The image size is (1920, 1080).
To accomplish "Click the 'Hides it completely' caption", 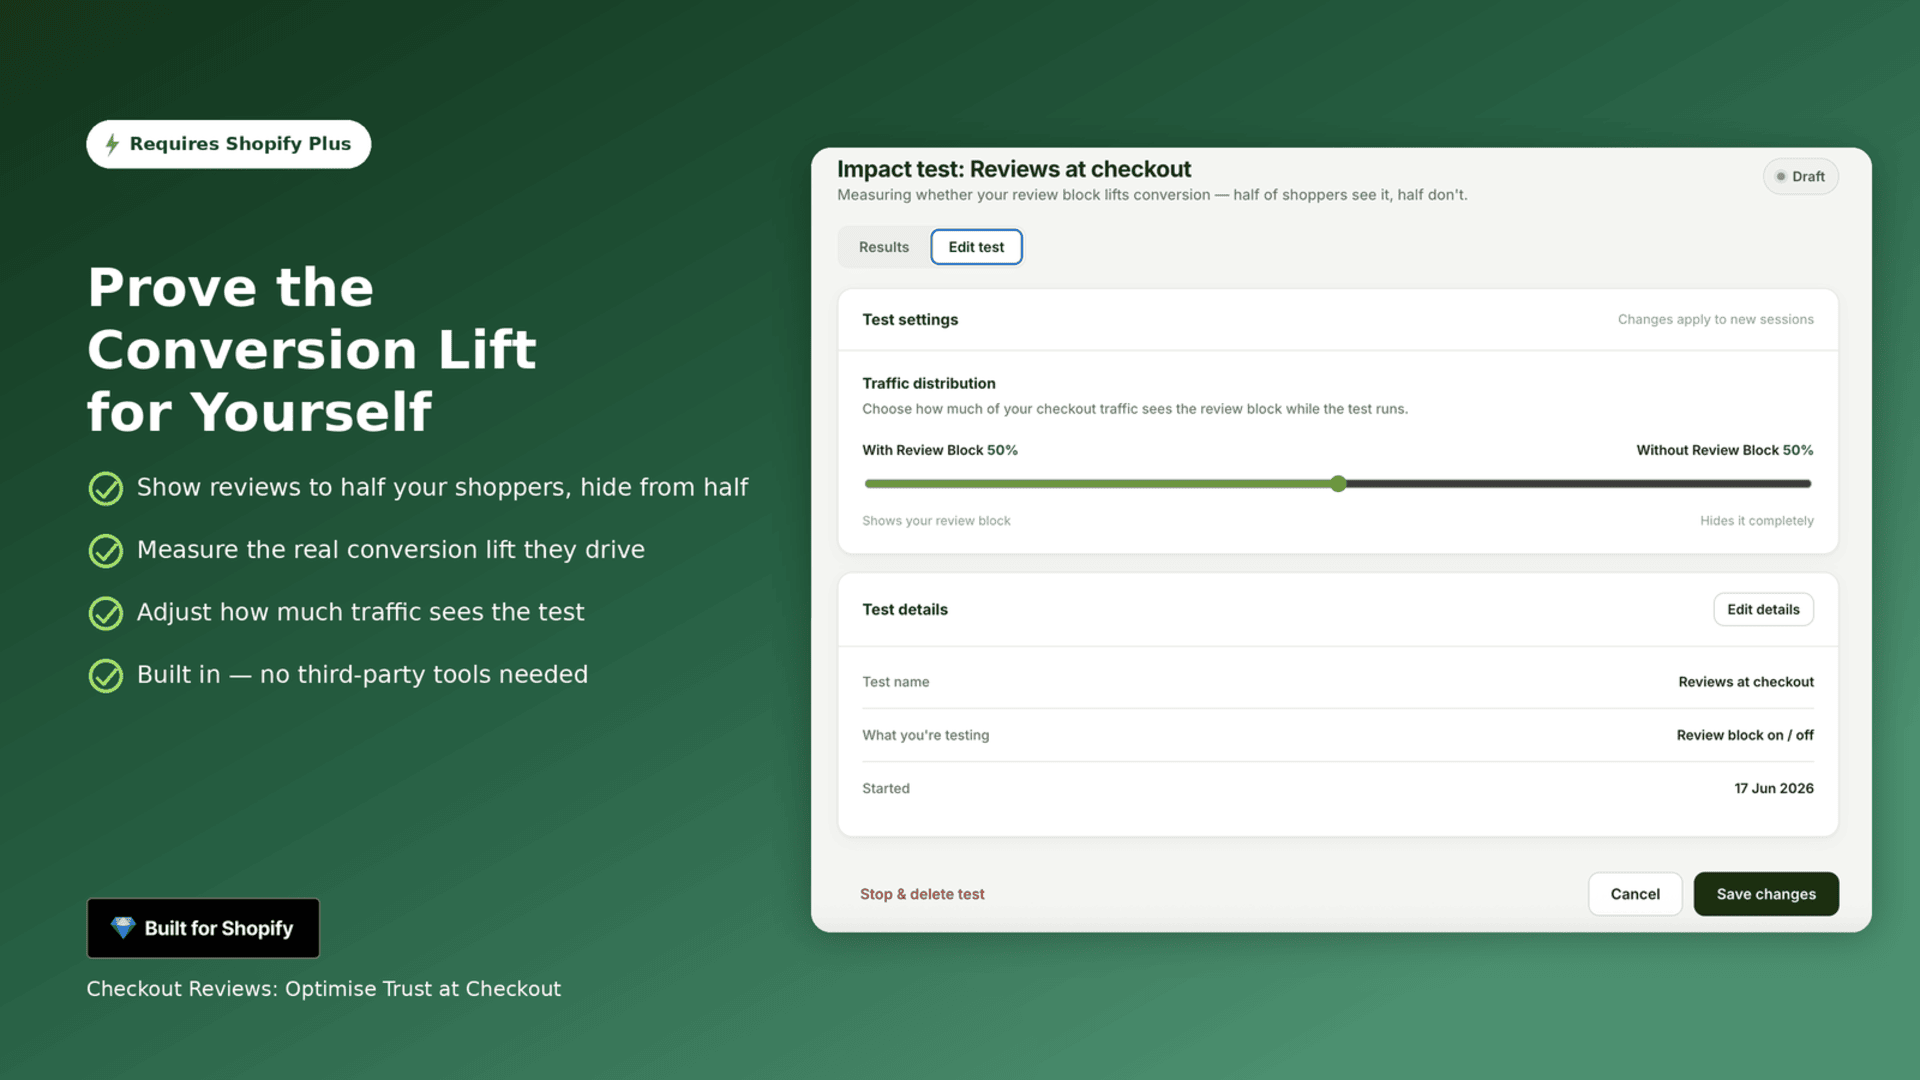I will click(x=1757, y=521).
